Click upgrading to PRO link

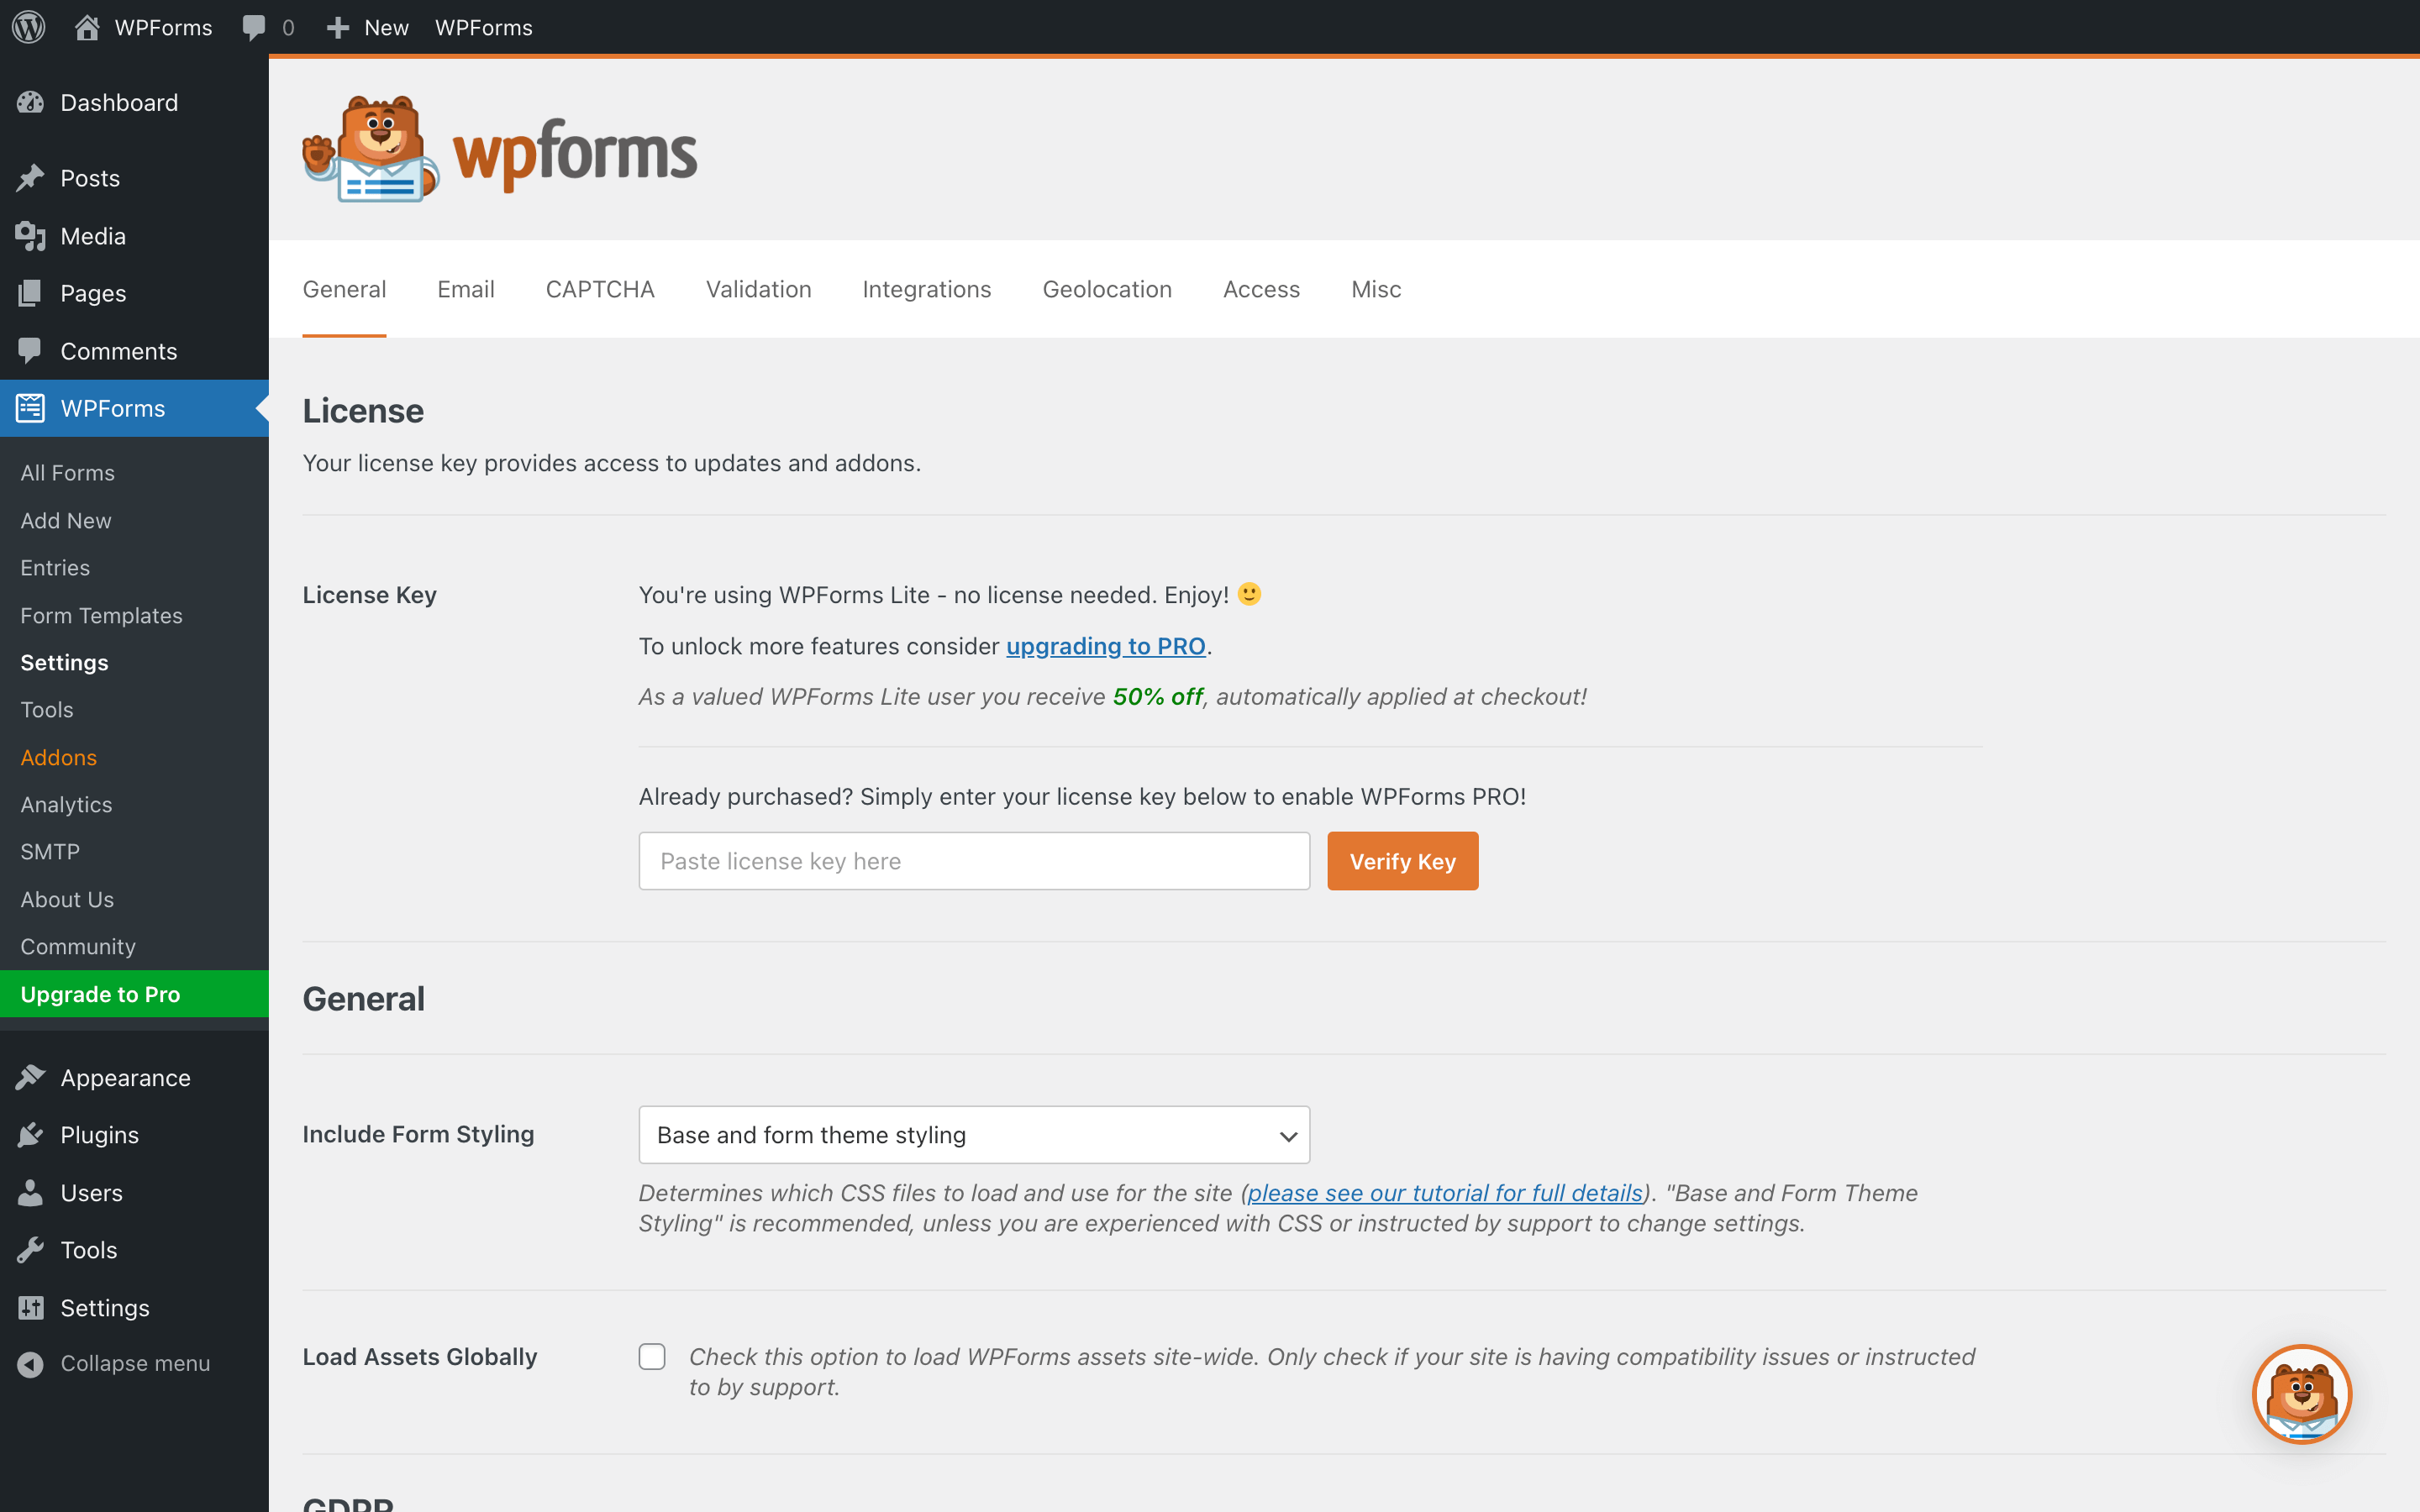[x=1107, y=646]
